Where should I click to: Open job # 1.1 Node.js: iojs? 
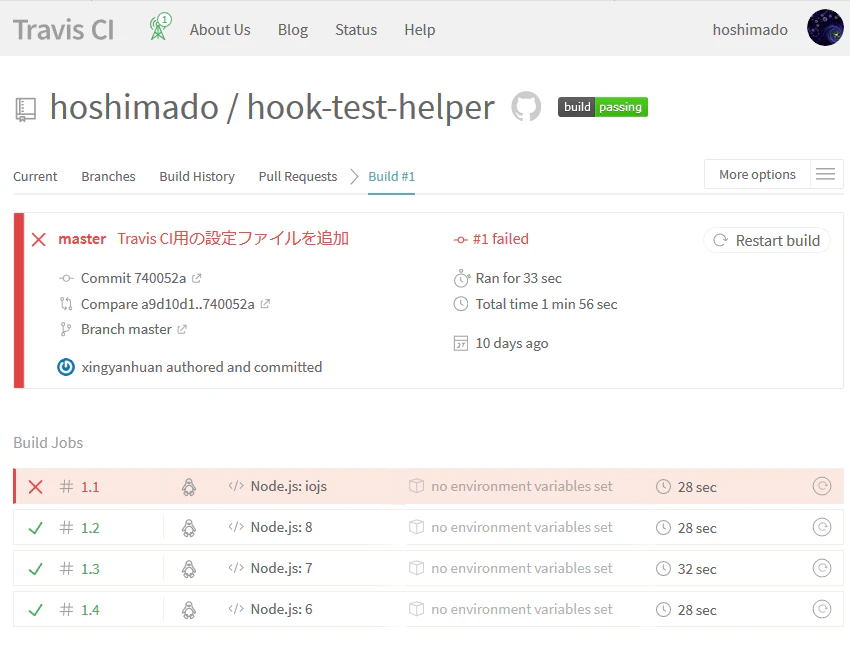[x=428, y=486]
